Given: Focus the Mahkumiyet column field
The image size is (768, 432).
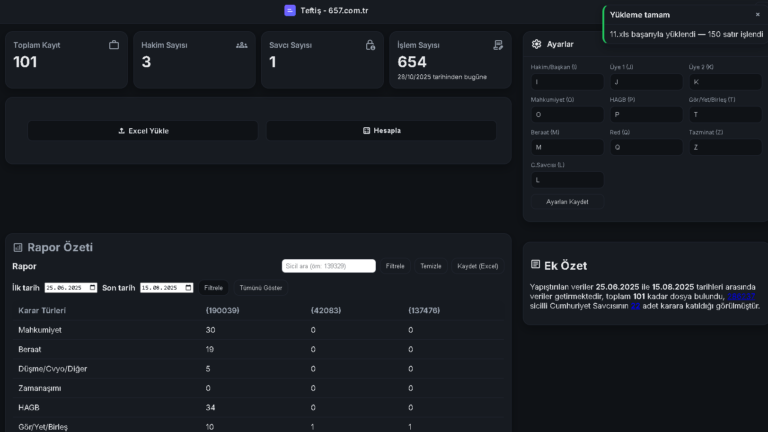Looking at the screenshot, I should coord(567,115).
